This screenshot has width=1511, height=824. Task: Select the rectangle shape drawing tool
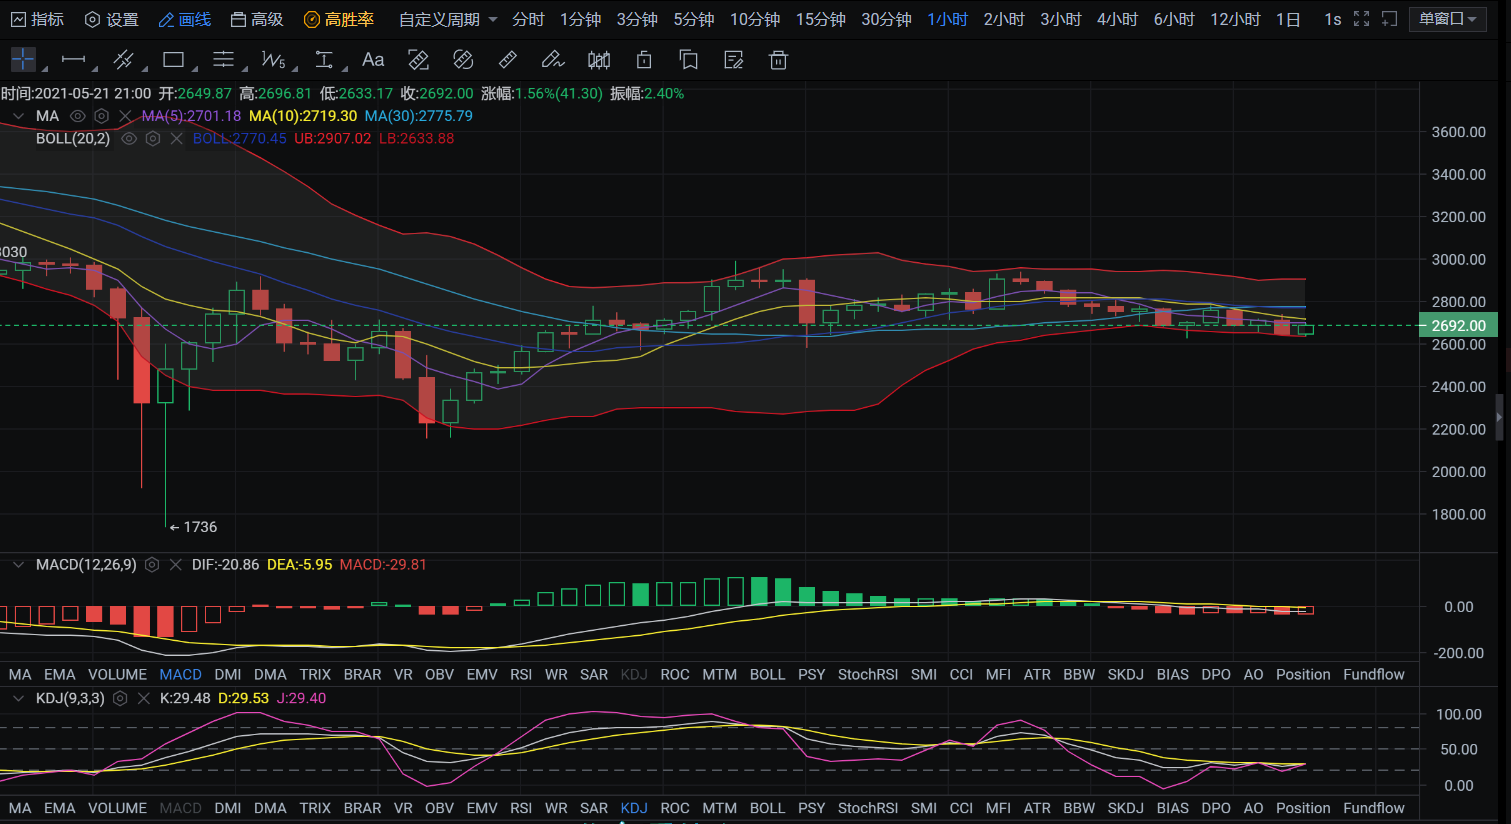pos(173,60)
